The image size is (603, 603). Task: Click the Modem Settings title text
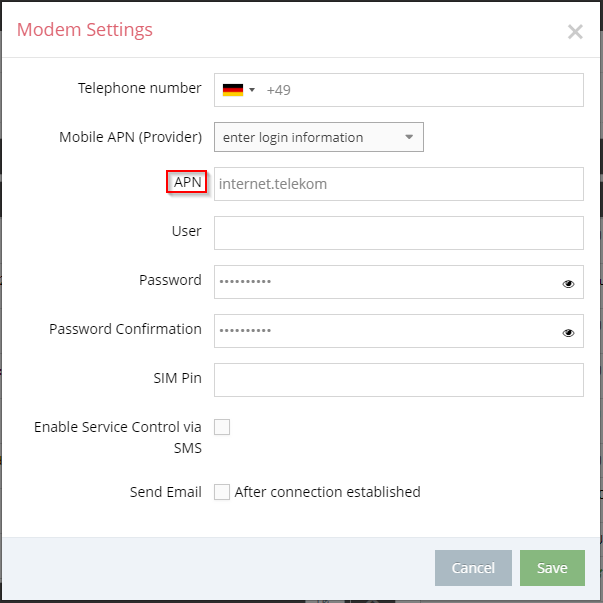click(85, 30)
